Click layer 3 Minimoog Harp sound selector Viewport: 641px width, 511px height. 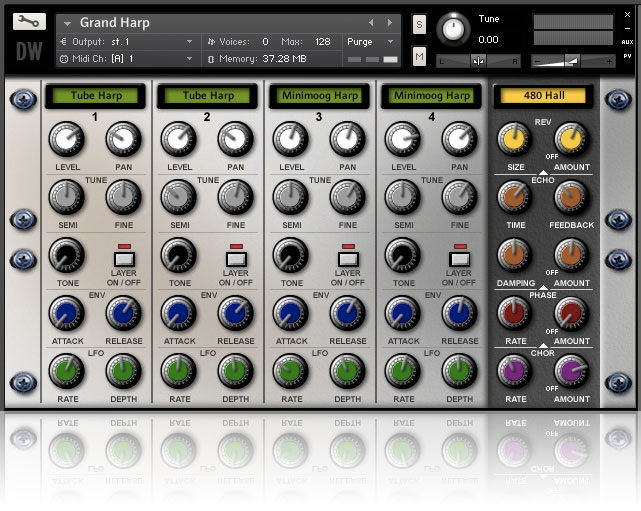tap(320, 96)
